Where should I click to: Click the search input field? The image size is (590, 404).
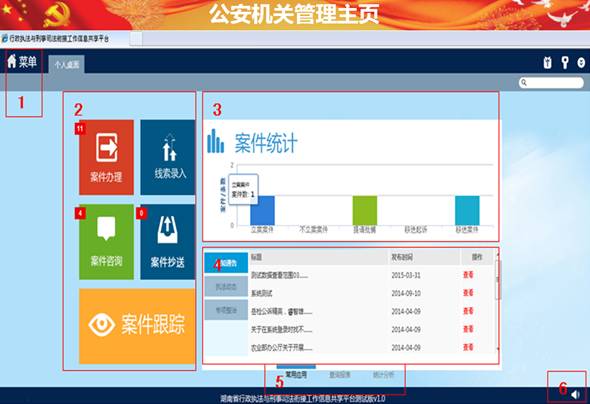click(x=551, y=82)
